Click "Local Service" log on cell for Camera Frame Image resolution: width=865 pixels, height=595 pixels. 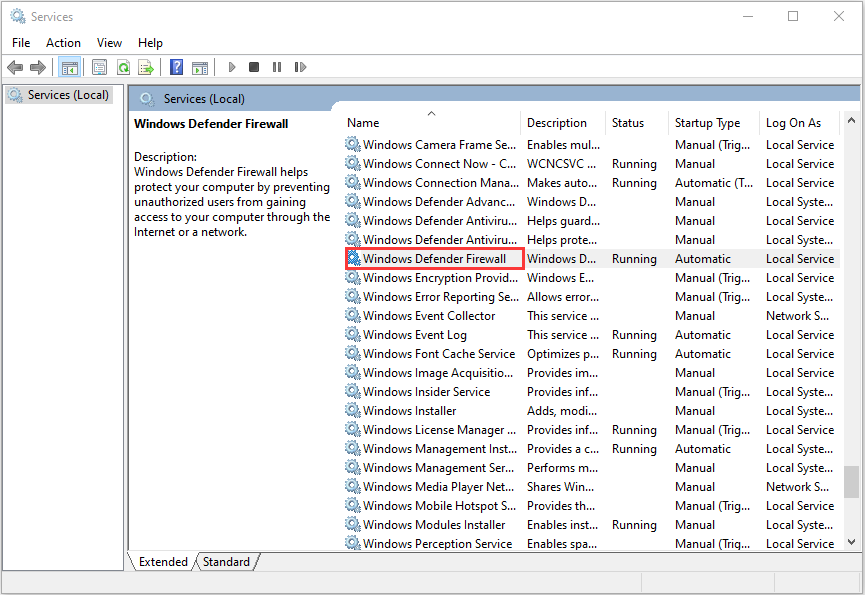click(x=800, y=144)
